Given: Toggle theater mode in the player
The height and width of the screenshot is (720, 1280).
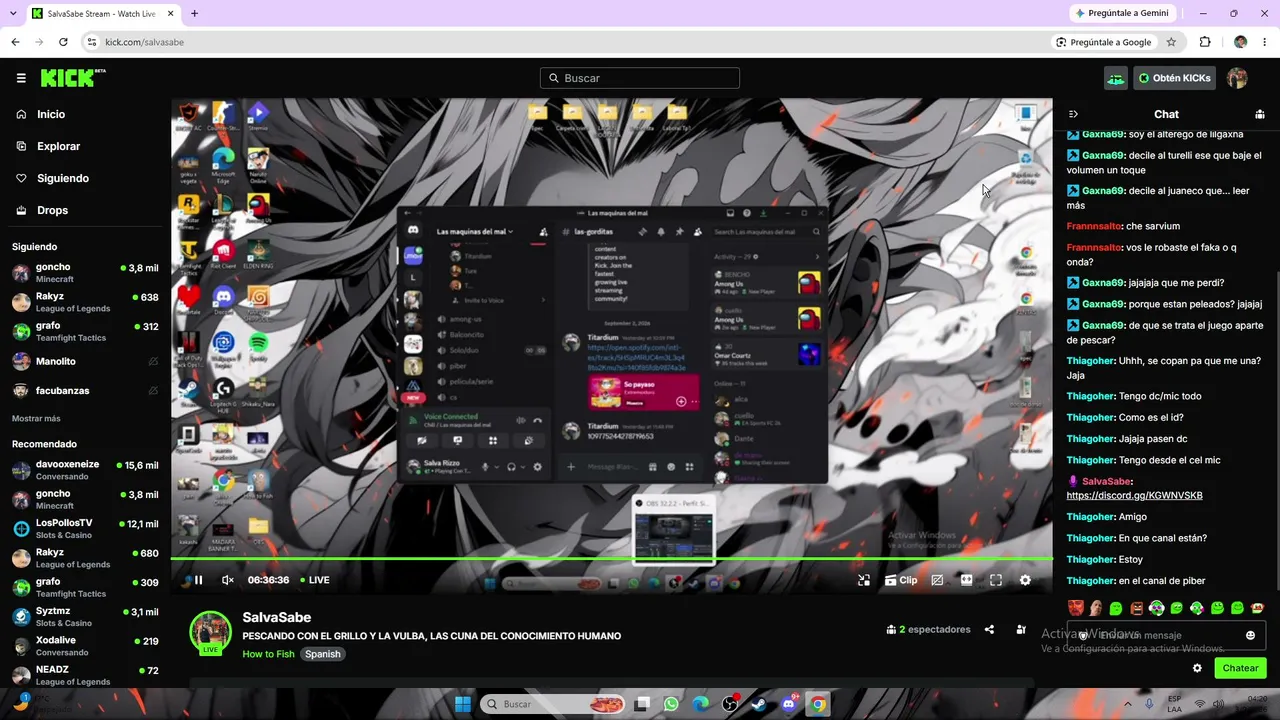Looking at the screenshot, I should (x=966, y=580).
